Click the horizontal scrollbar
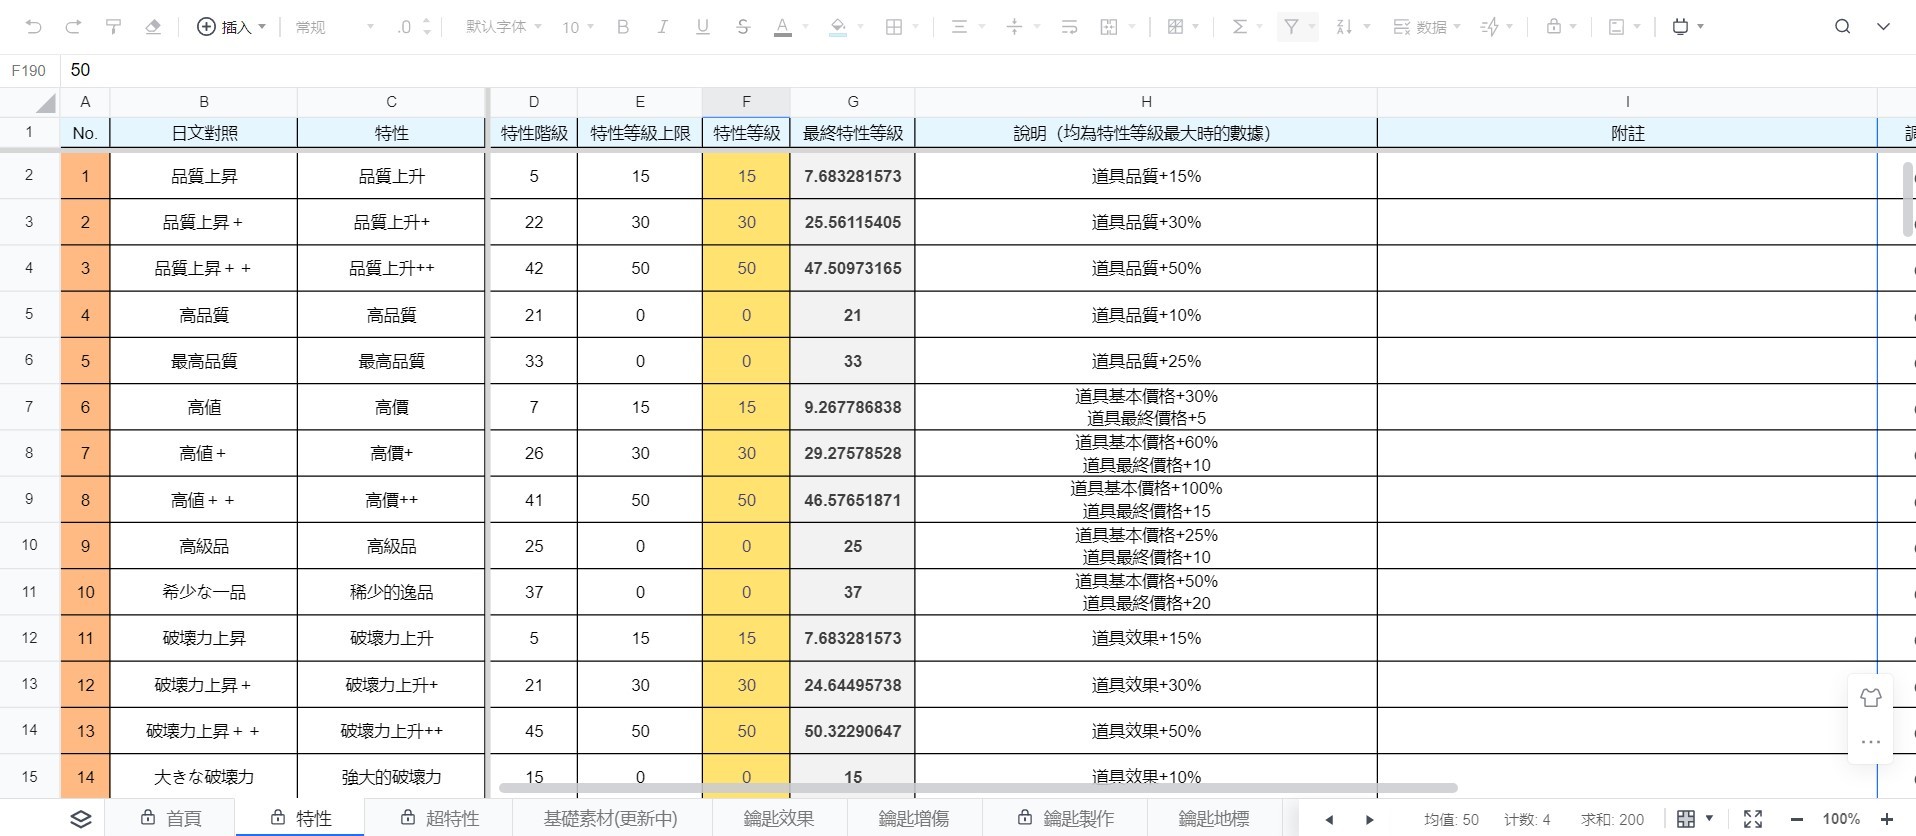 pos(978,788)
